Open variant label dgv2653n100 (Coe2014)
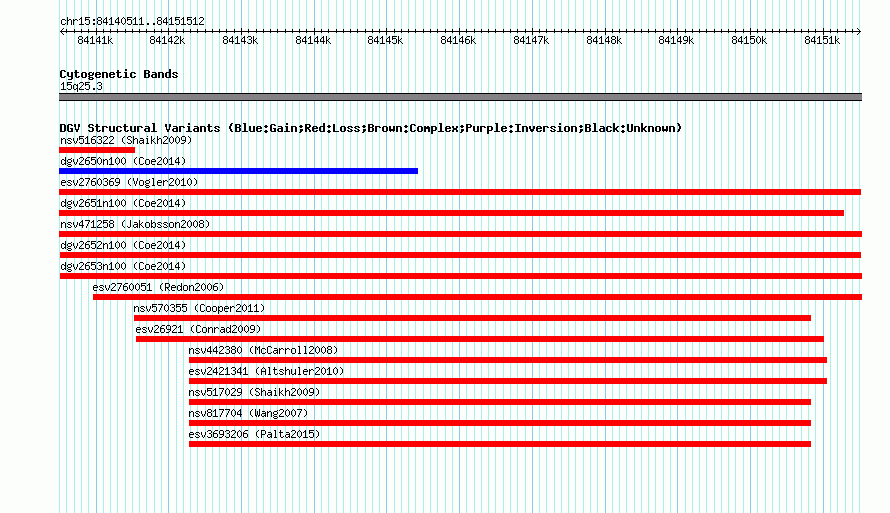The image size is (890, 513). (x=123, y=266)
